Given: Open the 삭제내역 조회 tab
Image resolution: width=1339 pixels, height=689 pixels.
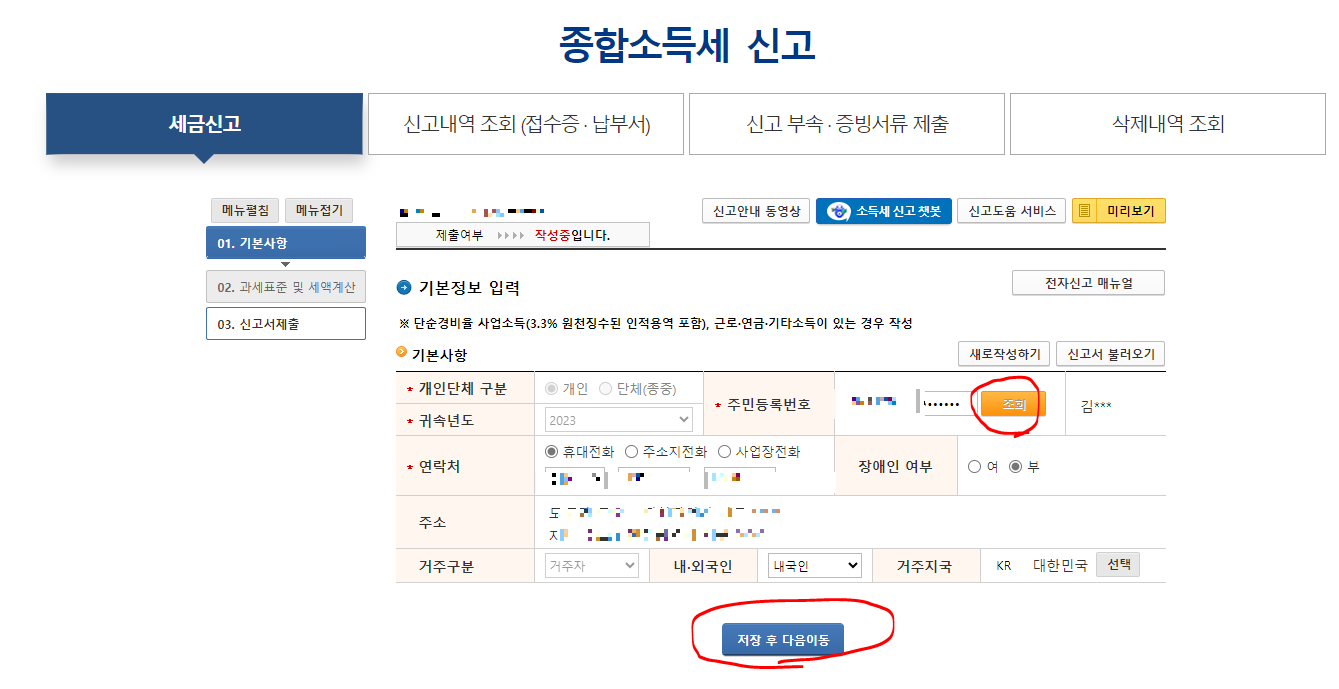Looking at the screenshot, I should 1166,123.
